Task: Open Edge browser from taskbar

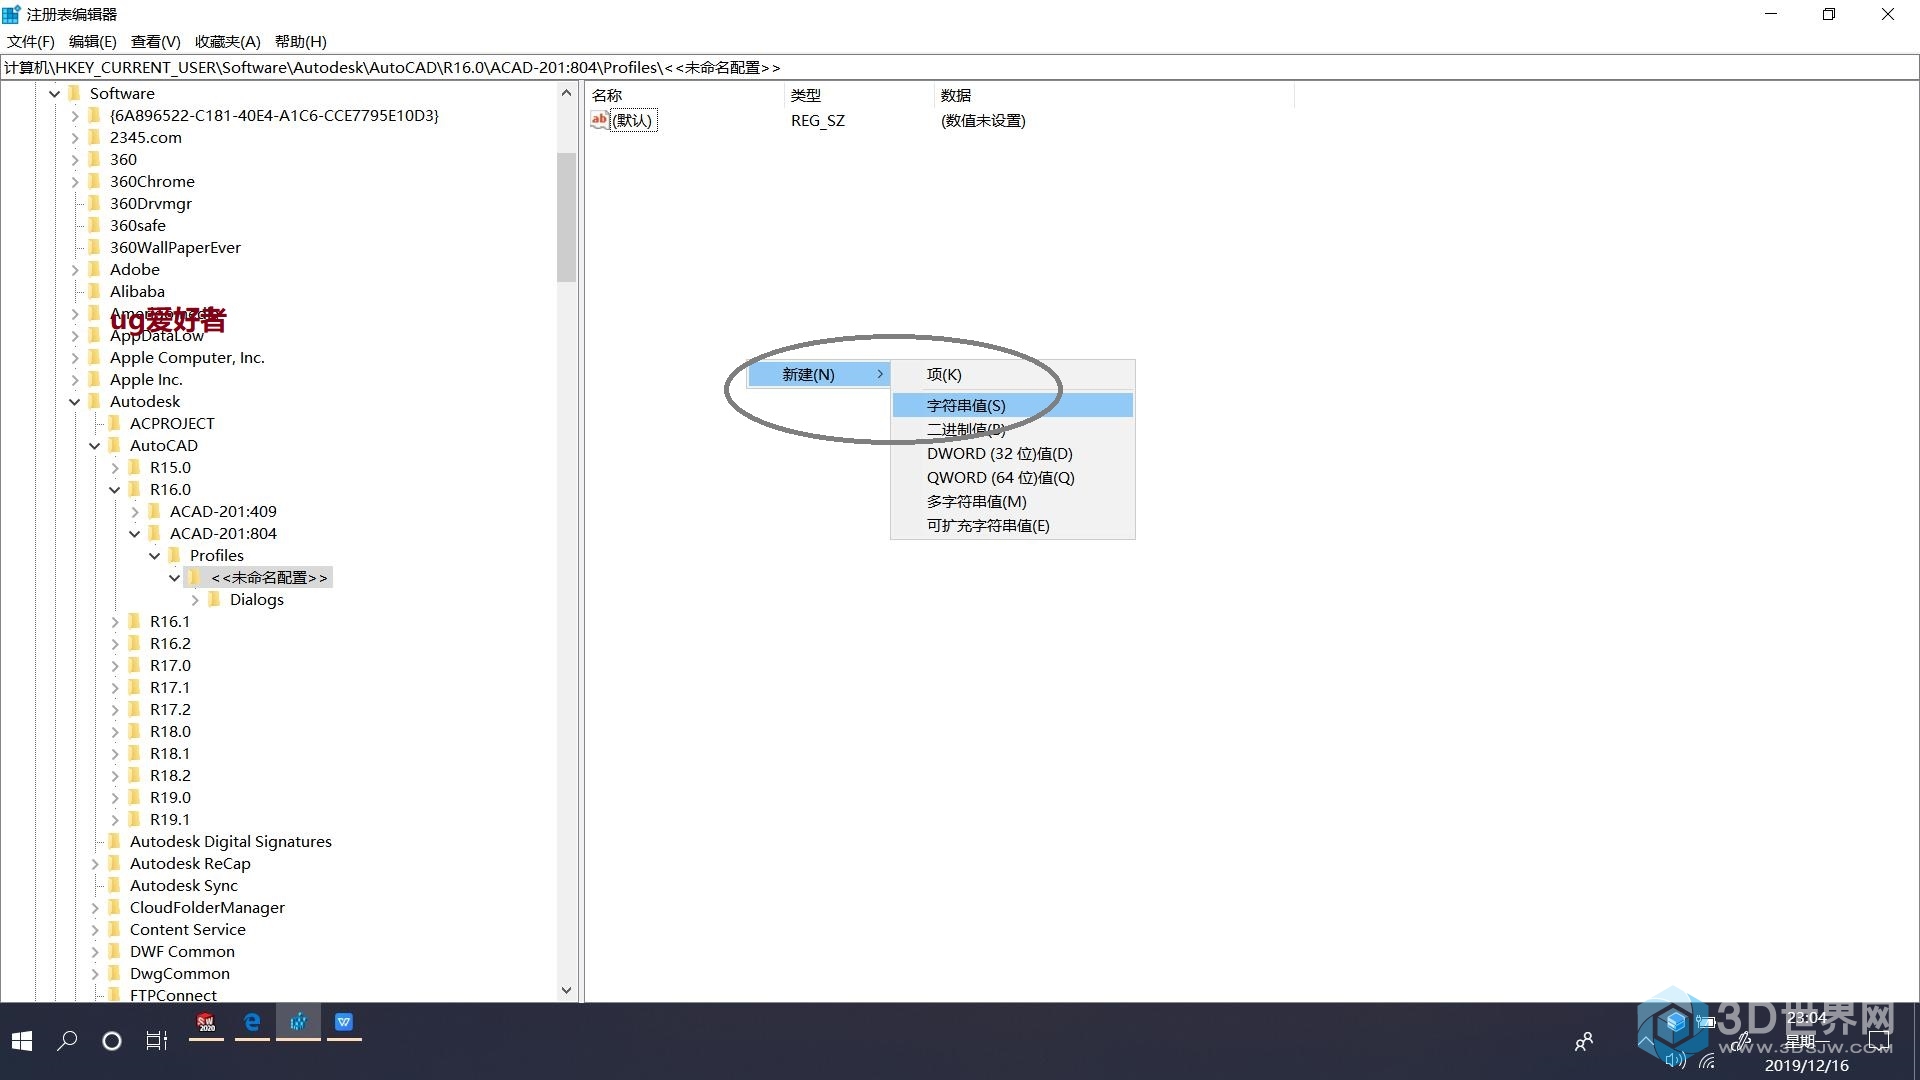Action: coord(252,1022)
